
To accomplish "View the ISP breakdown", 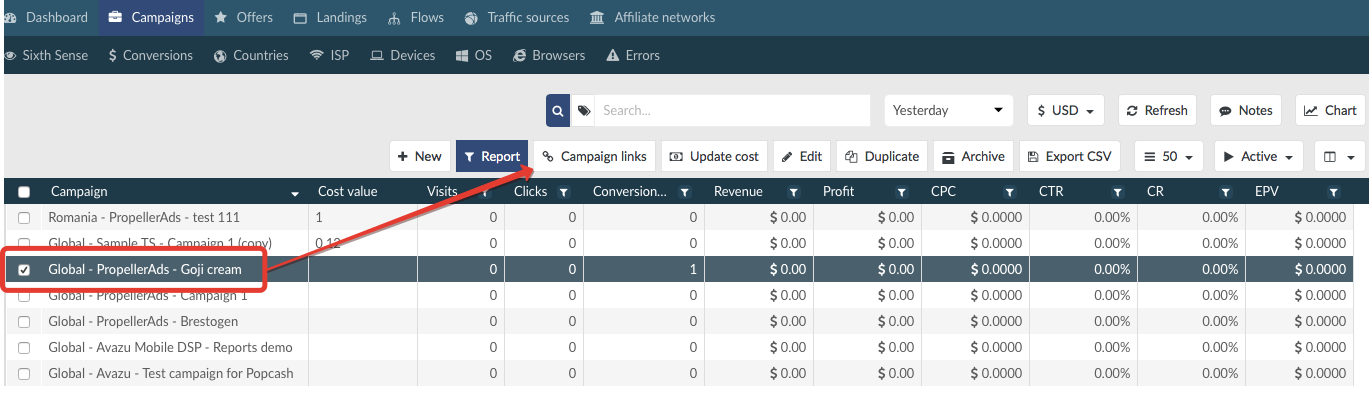I will coord(329,55).
